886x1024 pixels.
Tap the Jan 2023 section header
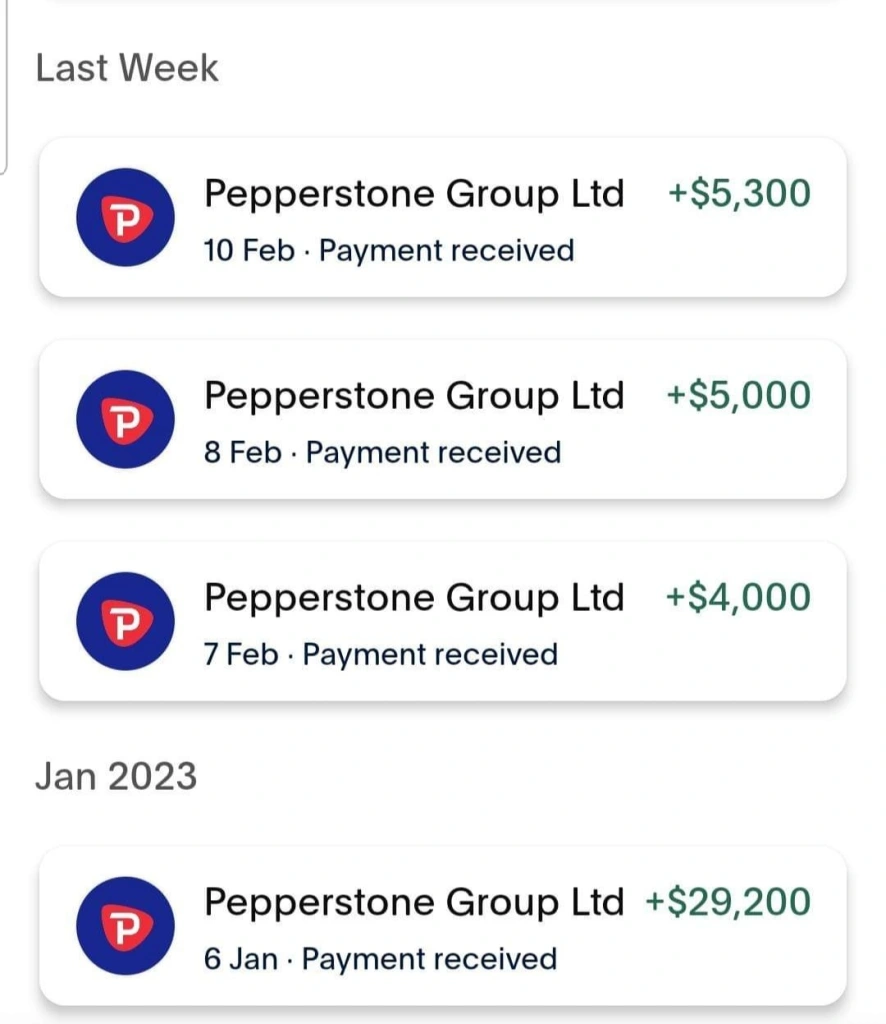click(116, 776)
